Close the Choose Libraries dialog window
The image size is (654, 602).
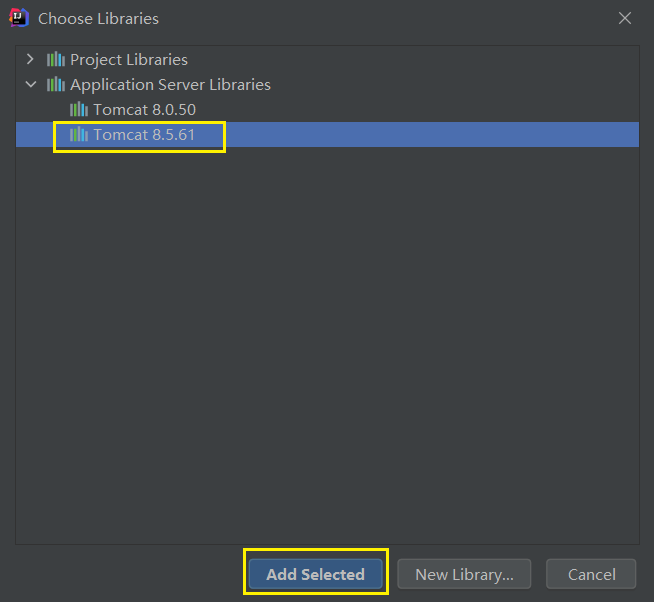624,18
